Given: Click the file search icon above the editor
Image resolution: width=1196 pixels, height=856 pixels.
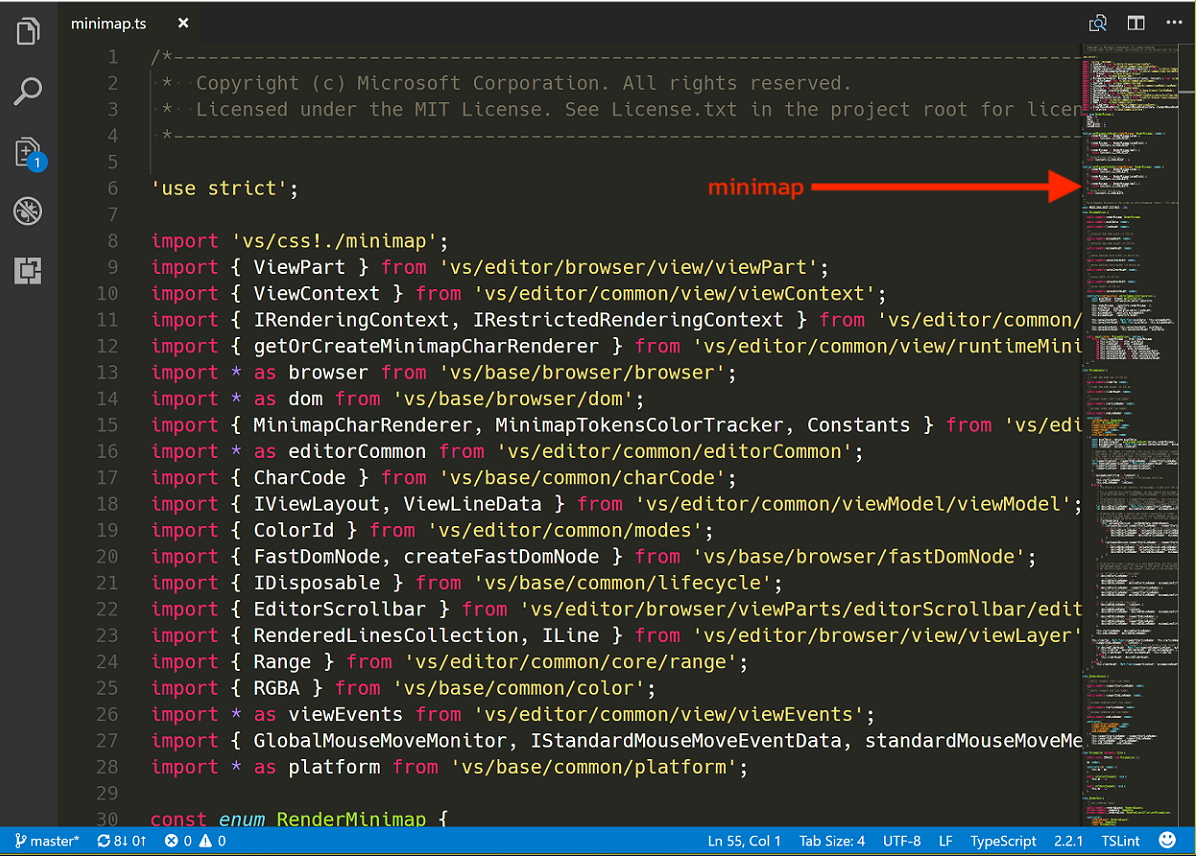Looking at the screenshot, I should [1098, 22].
